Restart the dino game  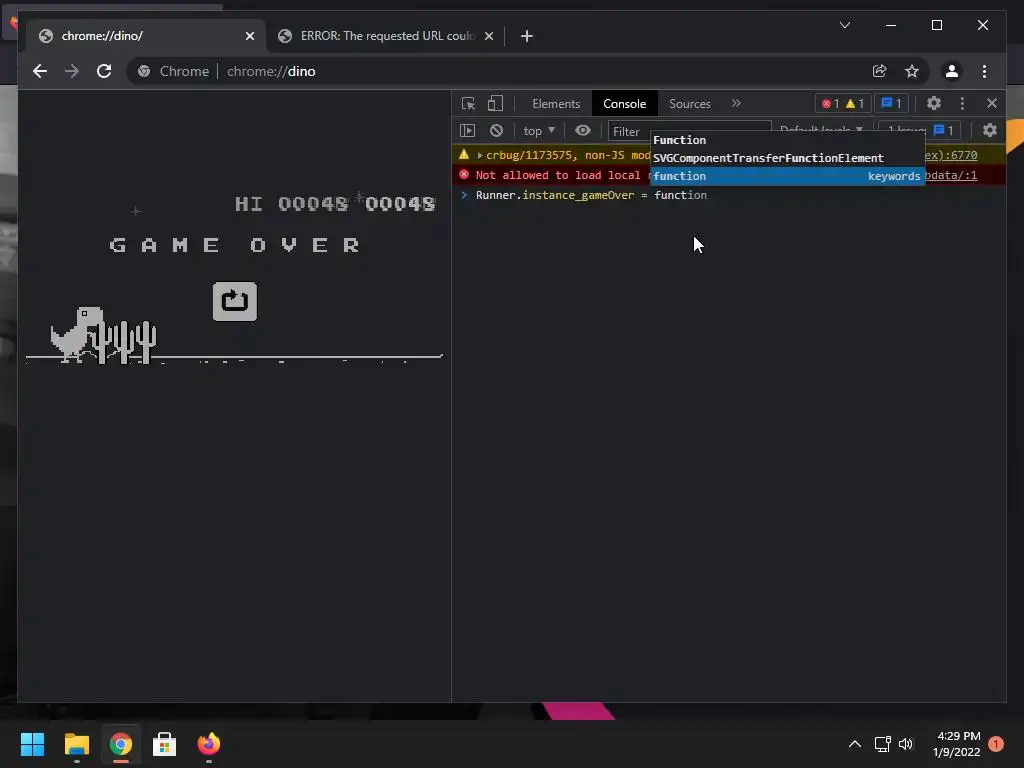[235, 301]
